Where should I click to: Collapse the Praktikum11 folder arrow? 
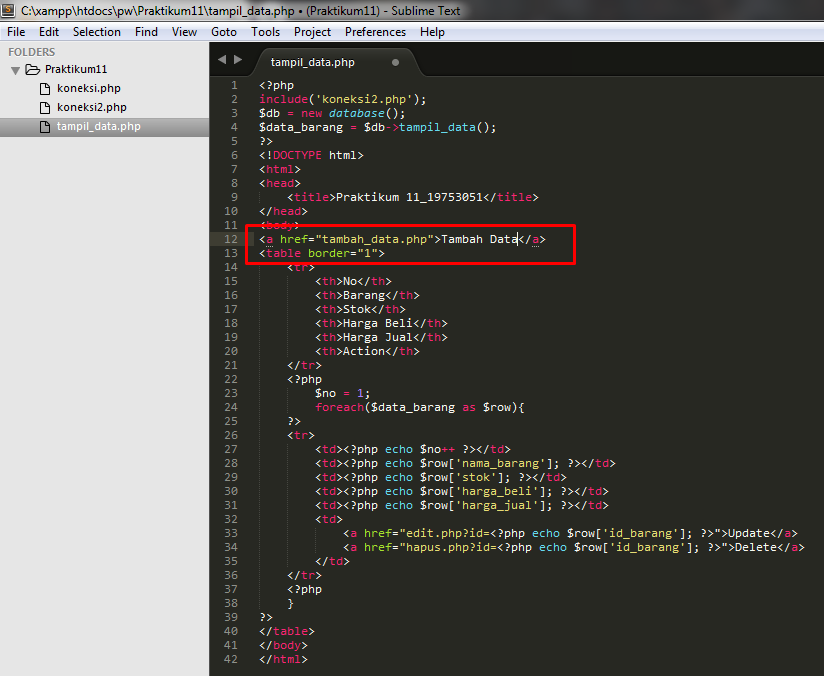click(16, 70)
